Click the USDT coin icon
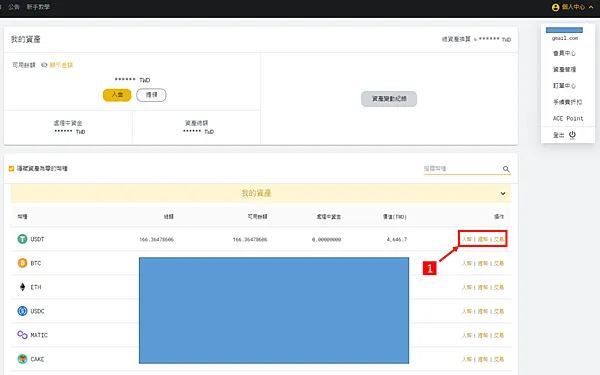Image resolution: width=600 pixels, height=375 pixels. click(x=22, y=239)
